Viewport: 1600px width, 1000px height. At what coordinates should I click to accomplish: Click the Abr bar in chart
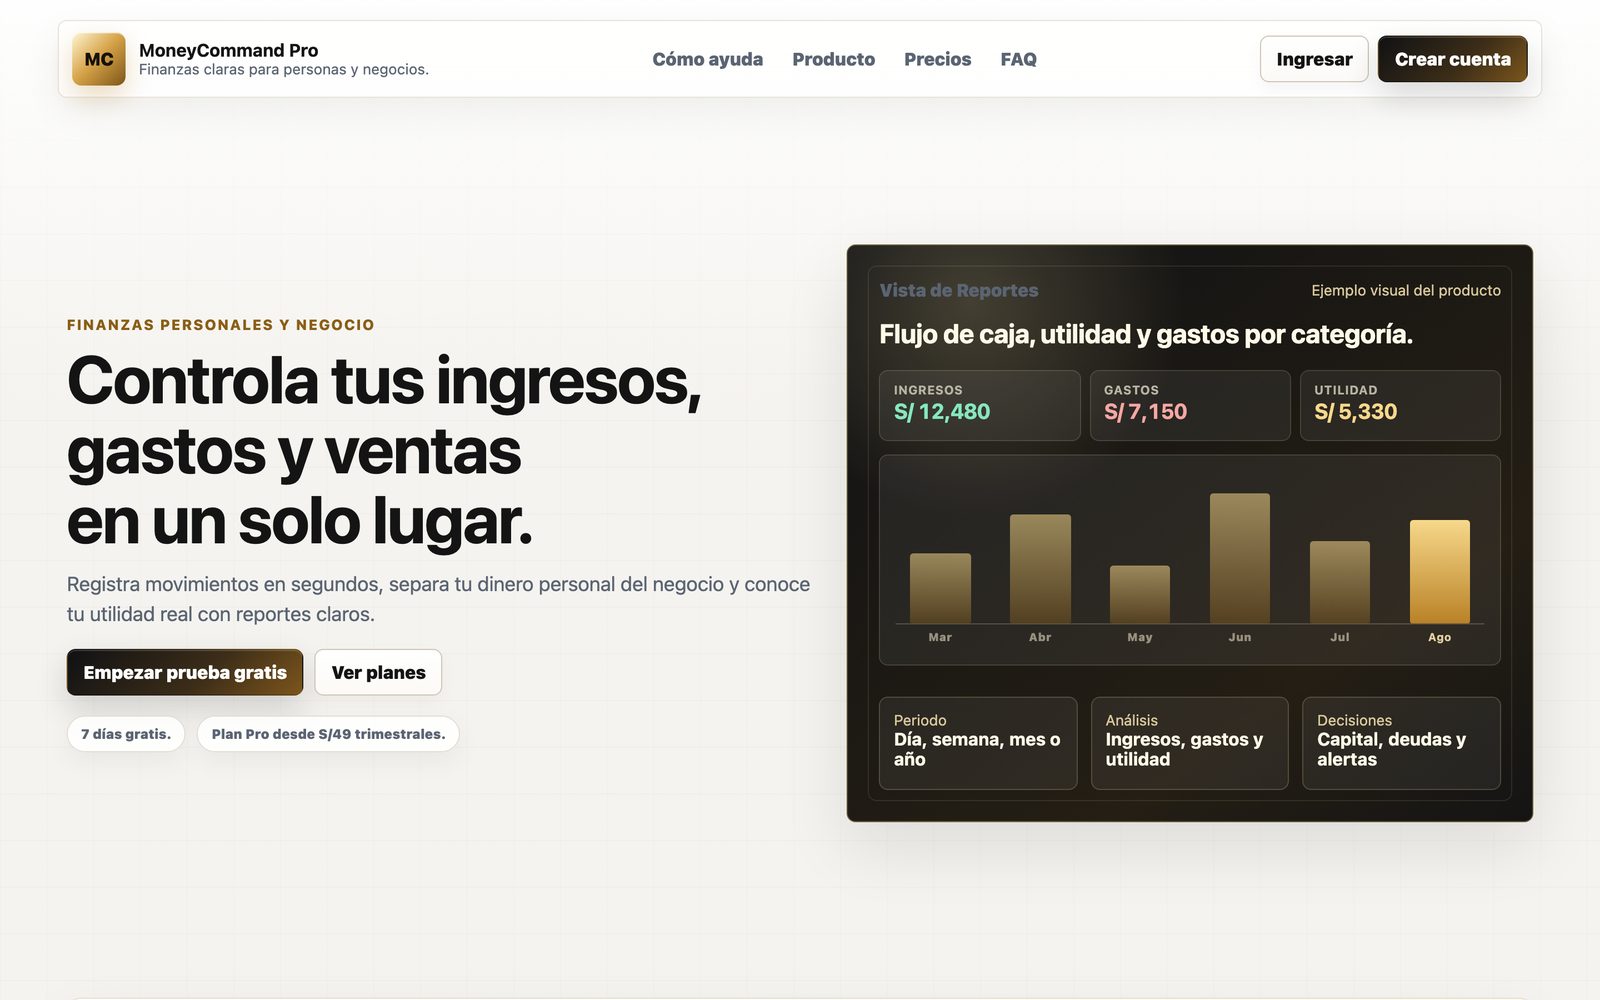(1040, 569)
